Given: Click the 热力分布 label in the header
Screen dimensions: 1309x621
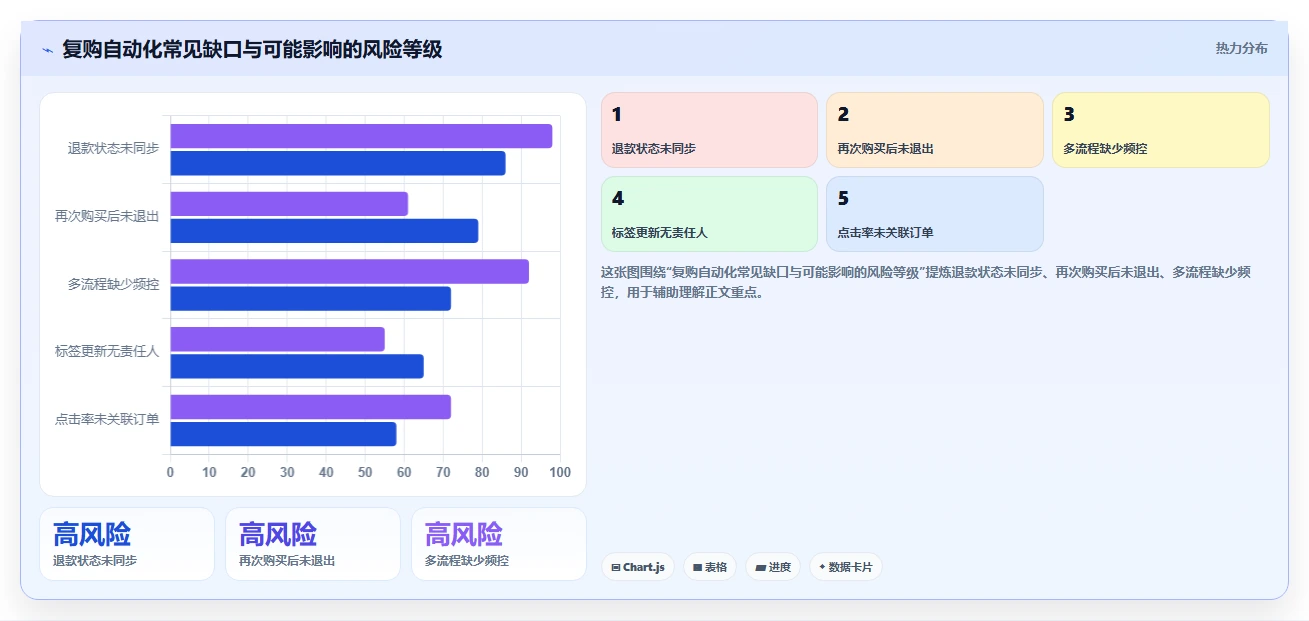Looking at the screenshot, I should [x=1241, y=49].
